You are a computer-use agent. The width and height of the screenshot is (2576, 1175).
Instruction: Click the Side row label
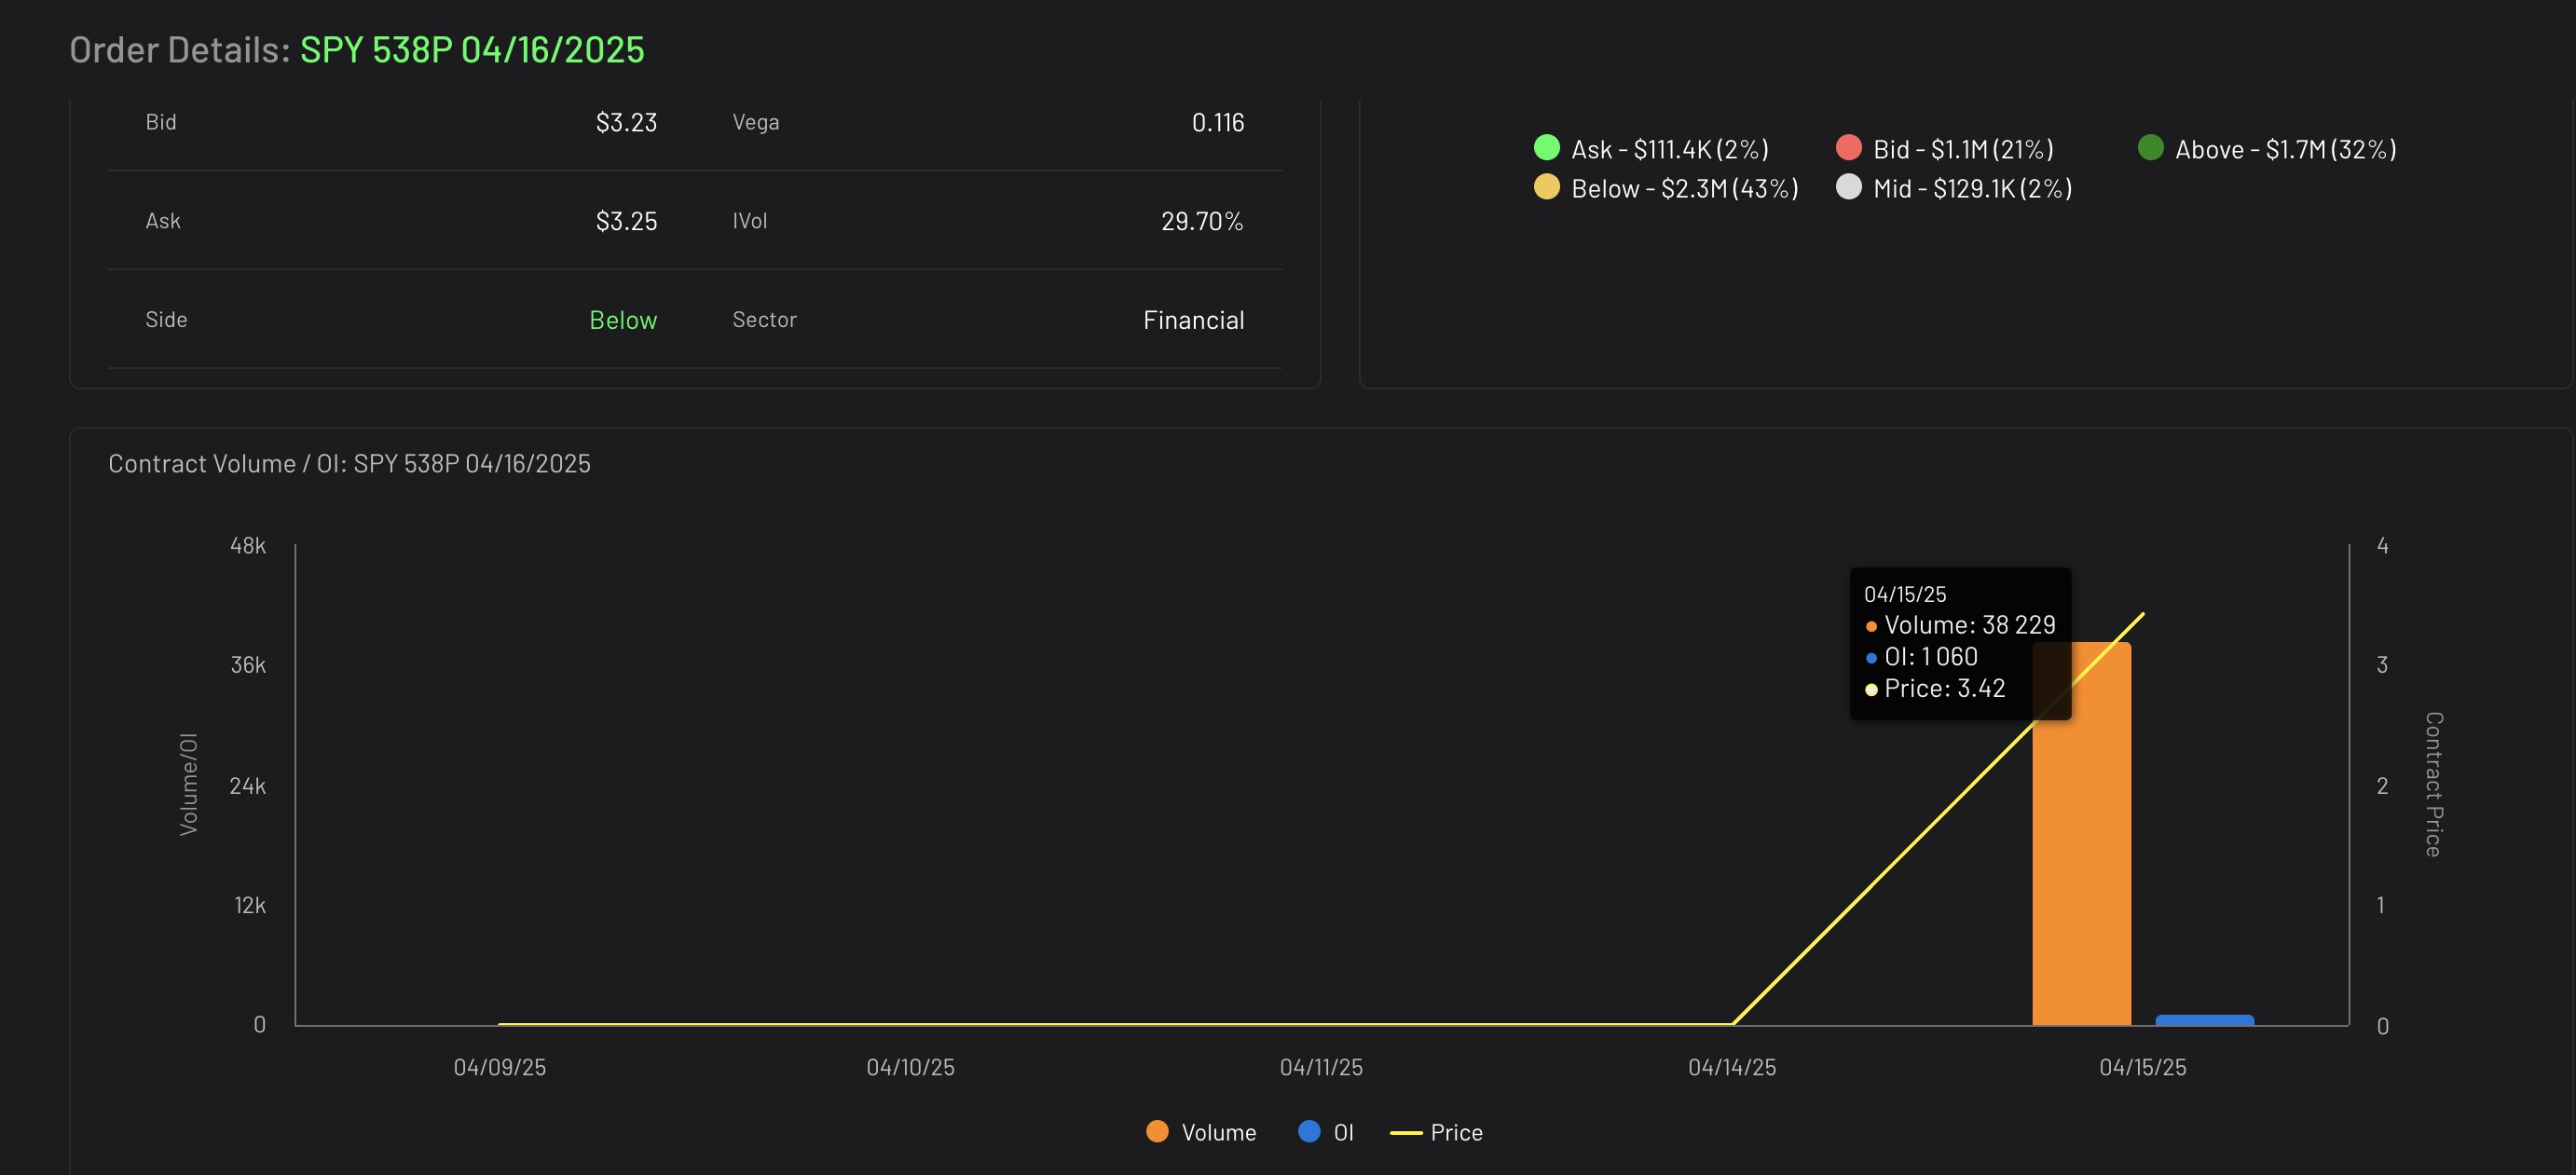pyautogui.click(x=166, y=320)
